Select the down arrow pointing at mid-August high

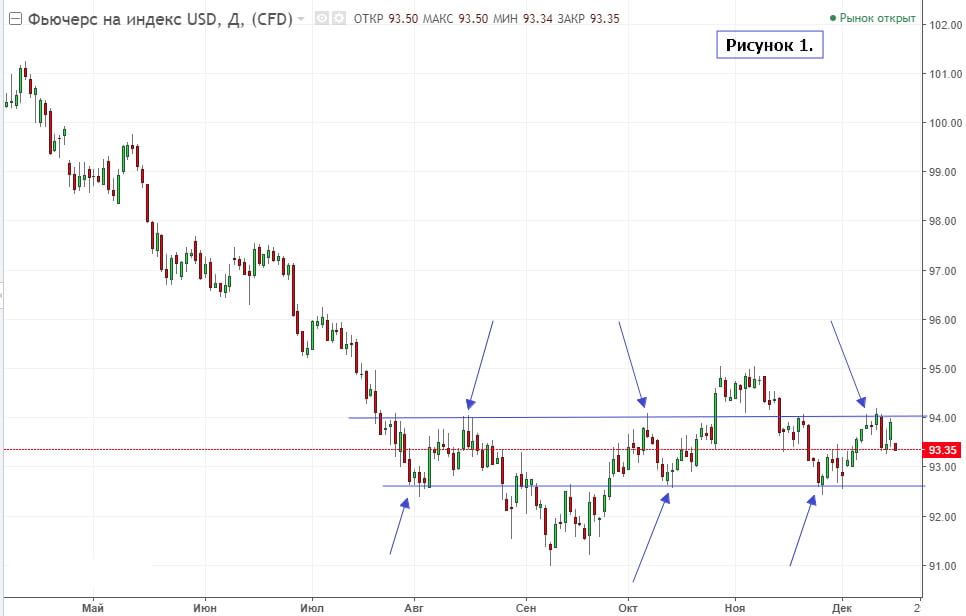pyautogui.click(x=480, y=362)
